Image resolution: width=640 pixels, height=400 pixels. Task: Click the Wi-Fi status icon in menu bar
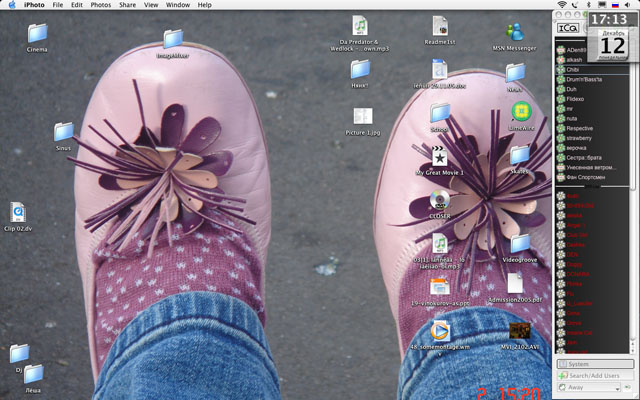pyautogui.click(x=561, y=5)
